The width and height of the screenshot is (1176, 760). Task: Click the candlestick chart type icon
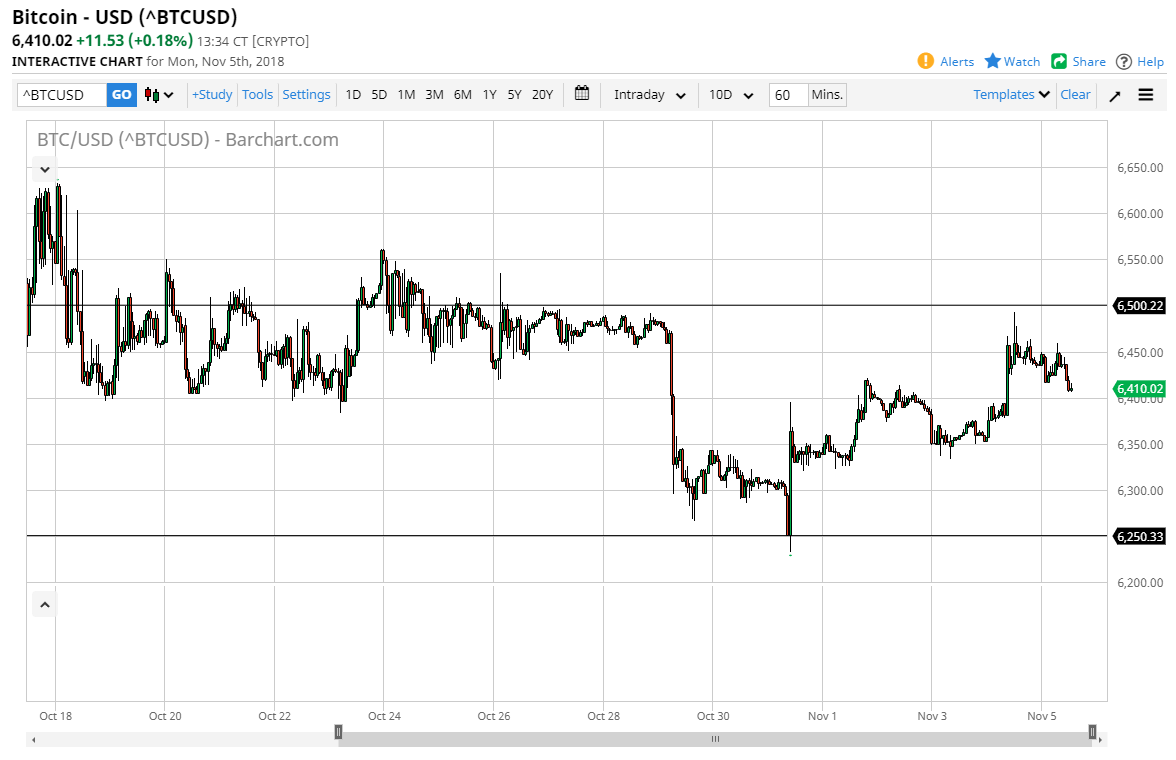pyautogui.click(x=152, y=94)
